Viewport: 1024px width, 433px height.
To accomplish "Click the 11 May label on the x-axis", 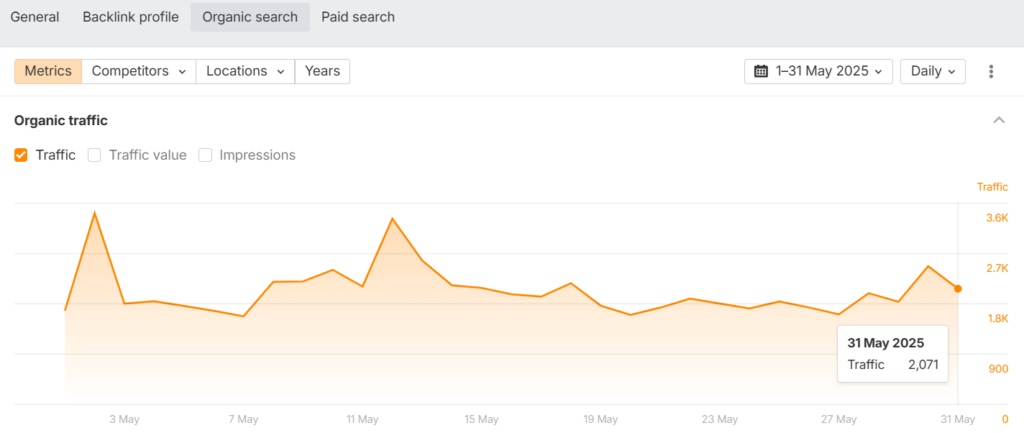I will [362, 419].
